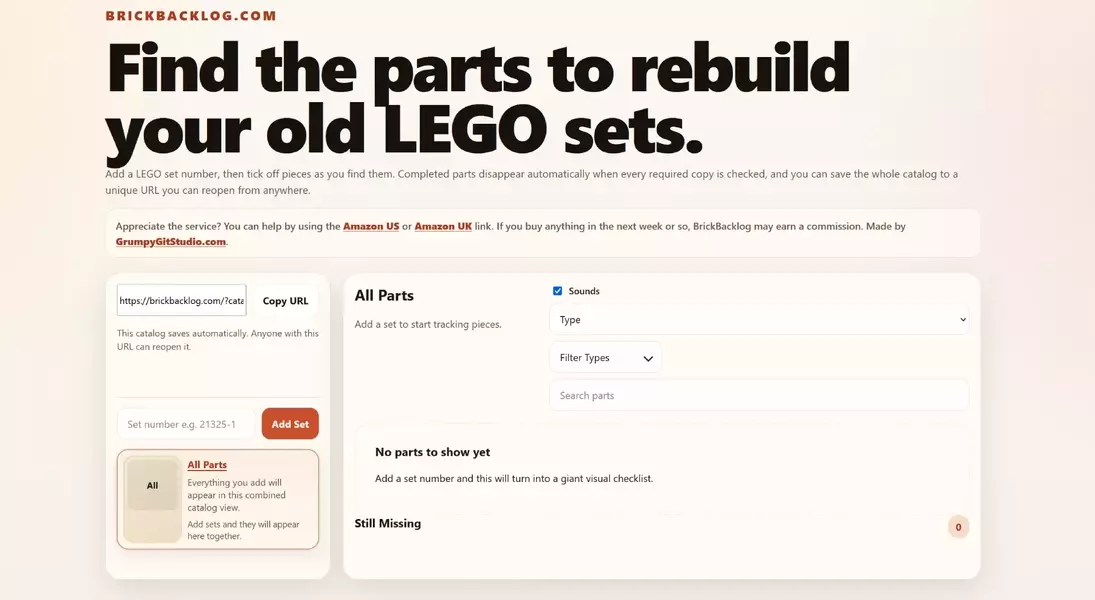The height and width of the screenshot is (600, 1095).
Task: Click the Search parts field
Action: pos(758,396)
